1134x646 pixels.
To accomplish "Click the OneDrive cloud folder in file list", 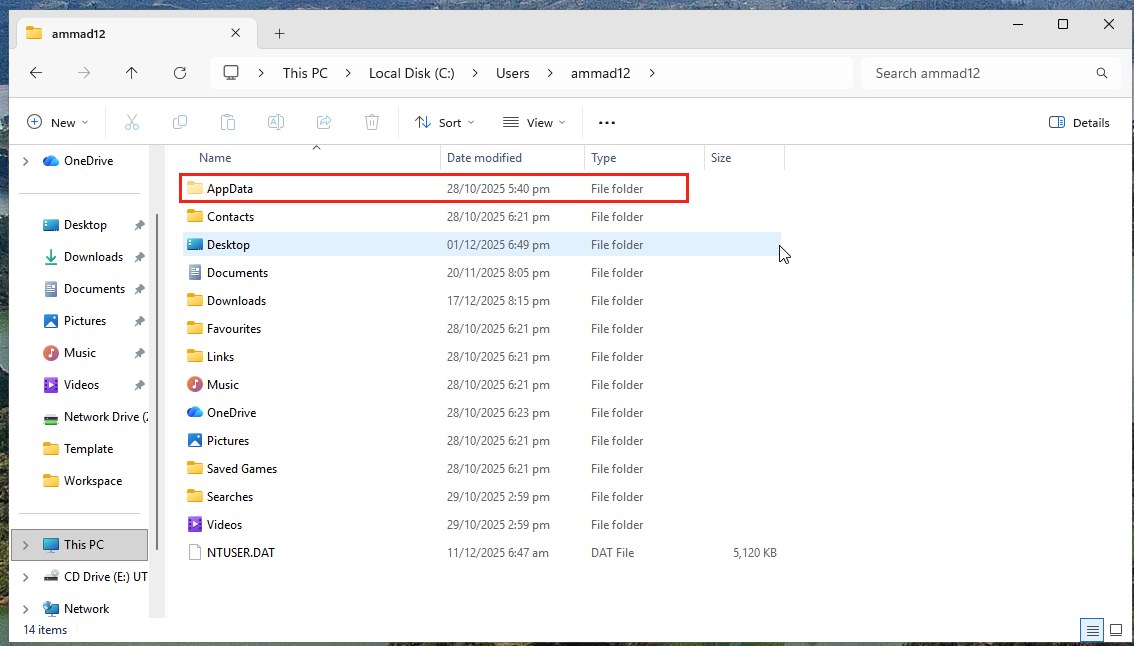I will [231, 412].
